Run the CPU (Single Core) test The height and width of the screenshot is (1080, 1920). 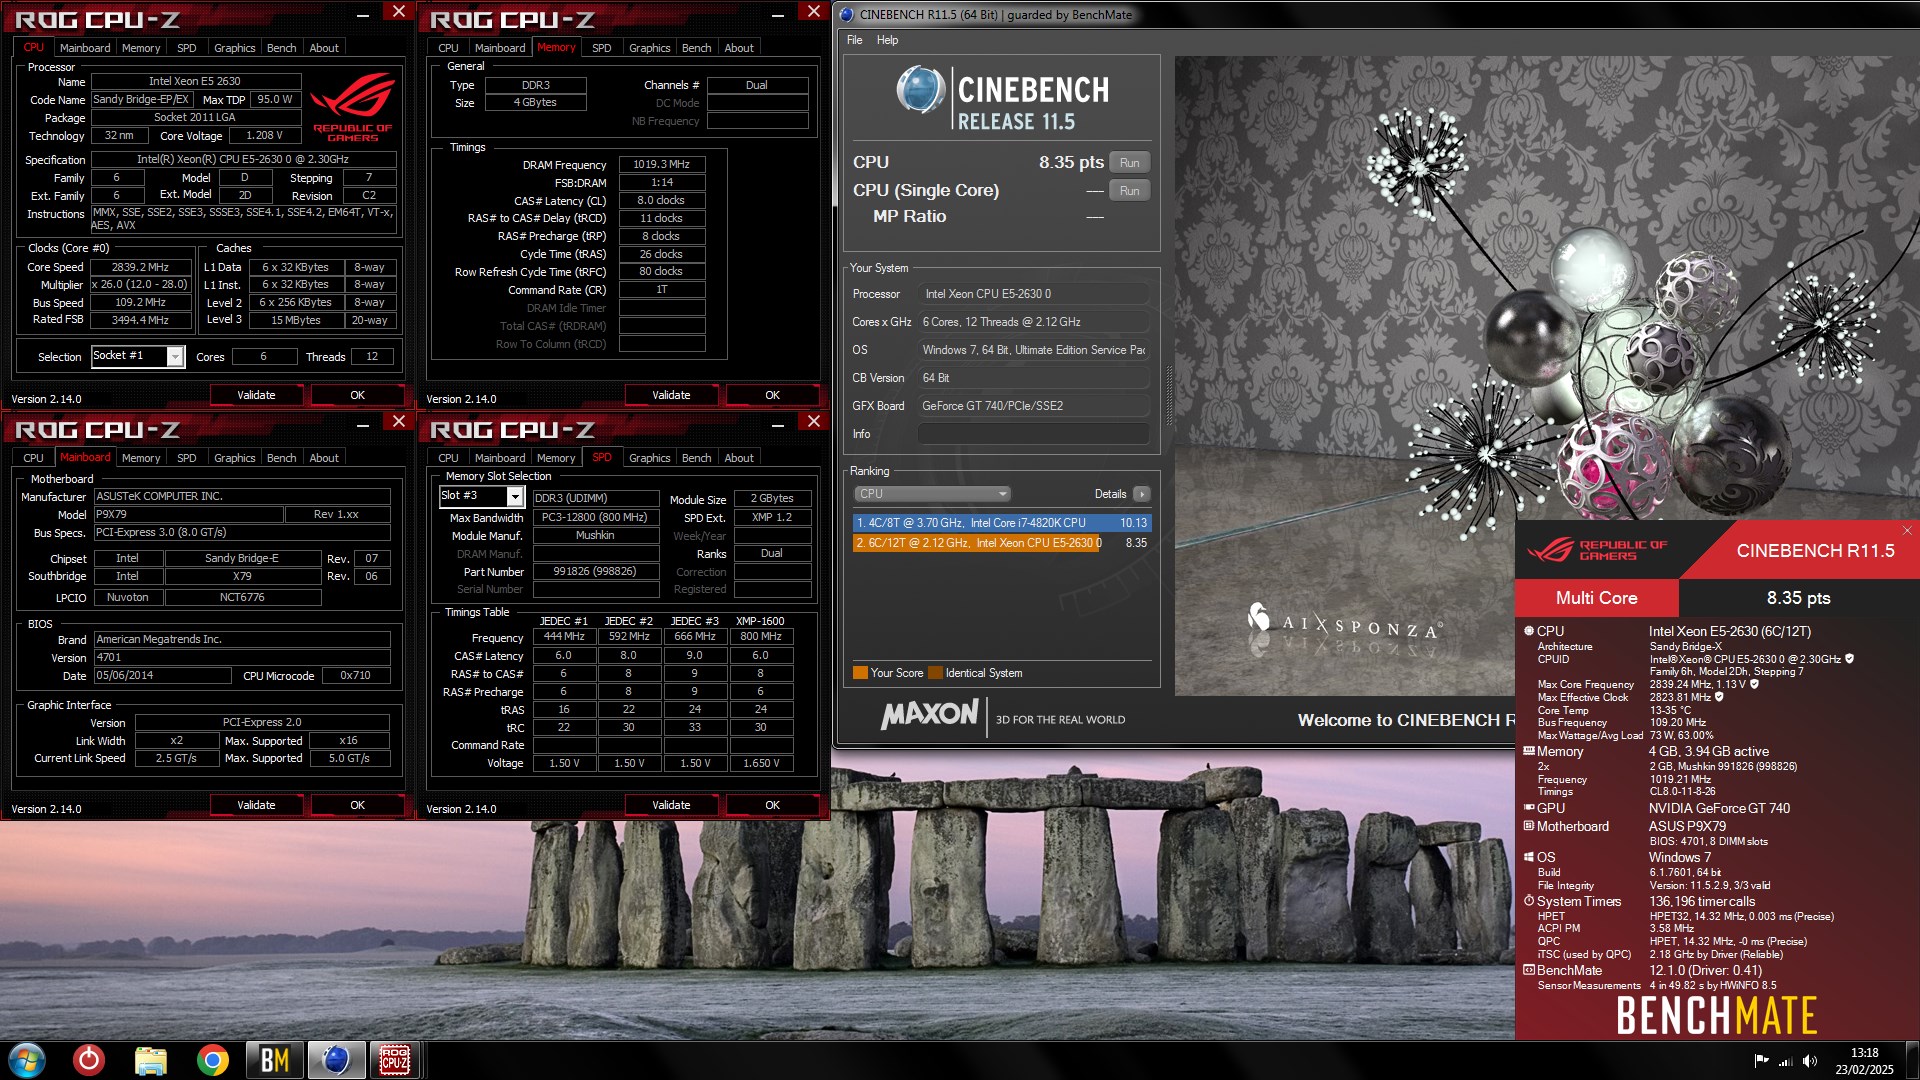pyautogui.click(x=1129, y=191)
